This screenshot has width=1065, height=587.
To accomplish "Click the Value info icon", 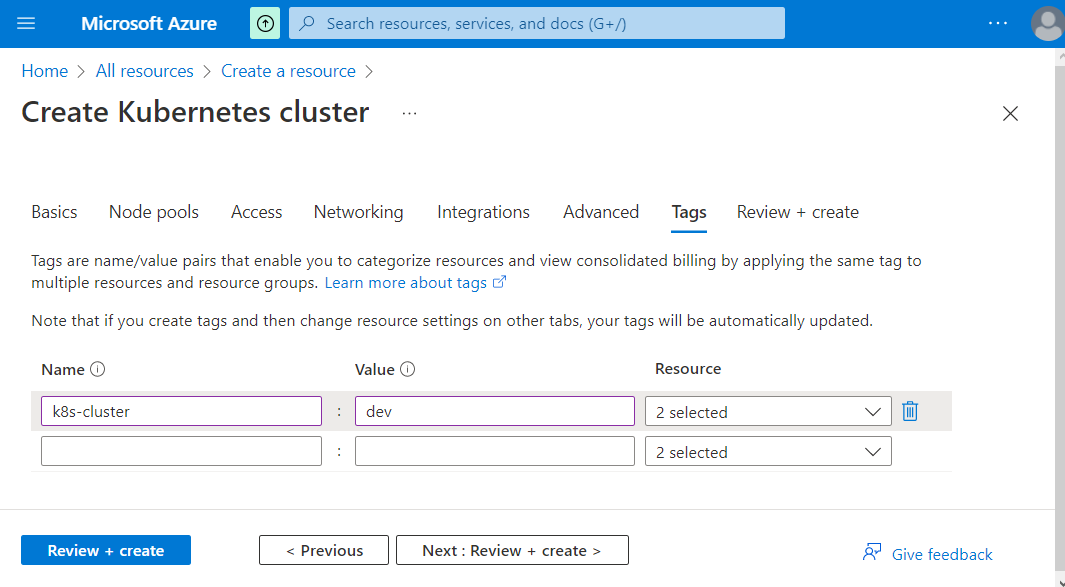I will [408, 369].
